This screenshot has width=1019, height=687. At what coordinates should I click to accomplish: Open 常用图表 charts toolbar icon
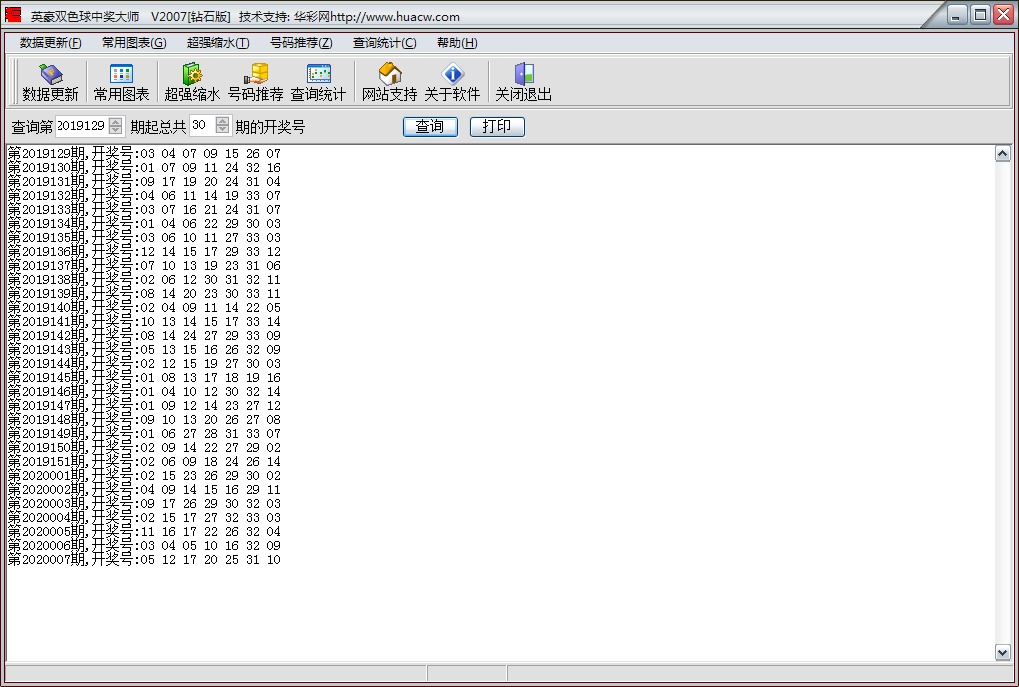[x=121, y=82]
